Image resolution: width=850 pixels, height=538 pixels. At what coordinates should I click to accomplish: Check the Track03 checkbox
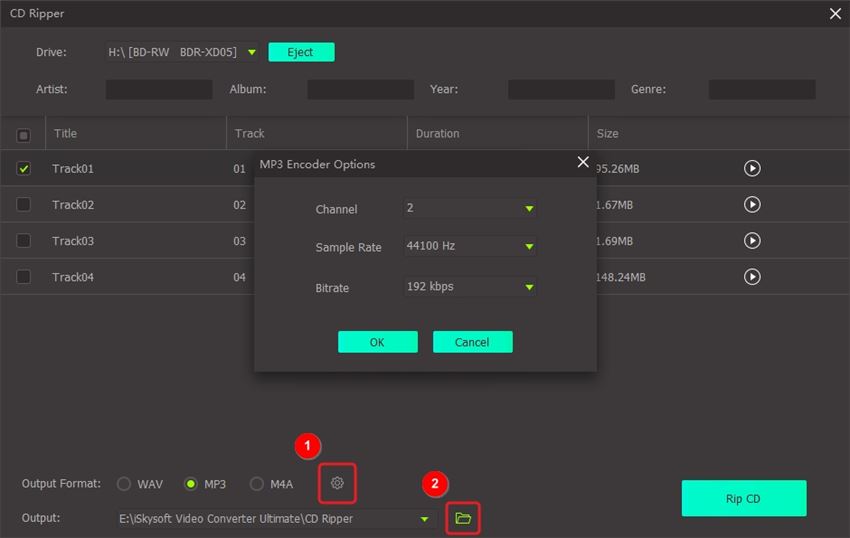[x=24, y=241]
